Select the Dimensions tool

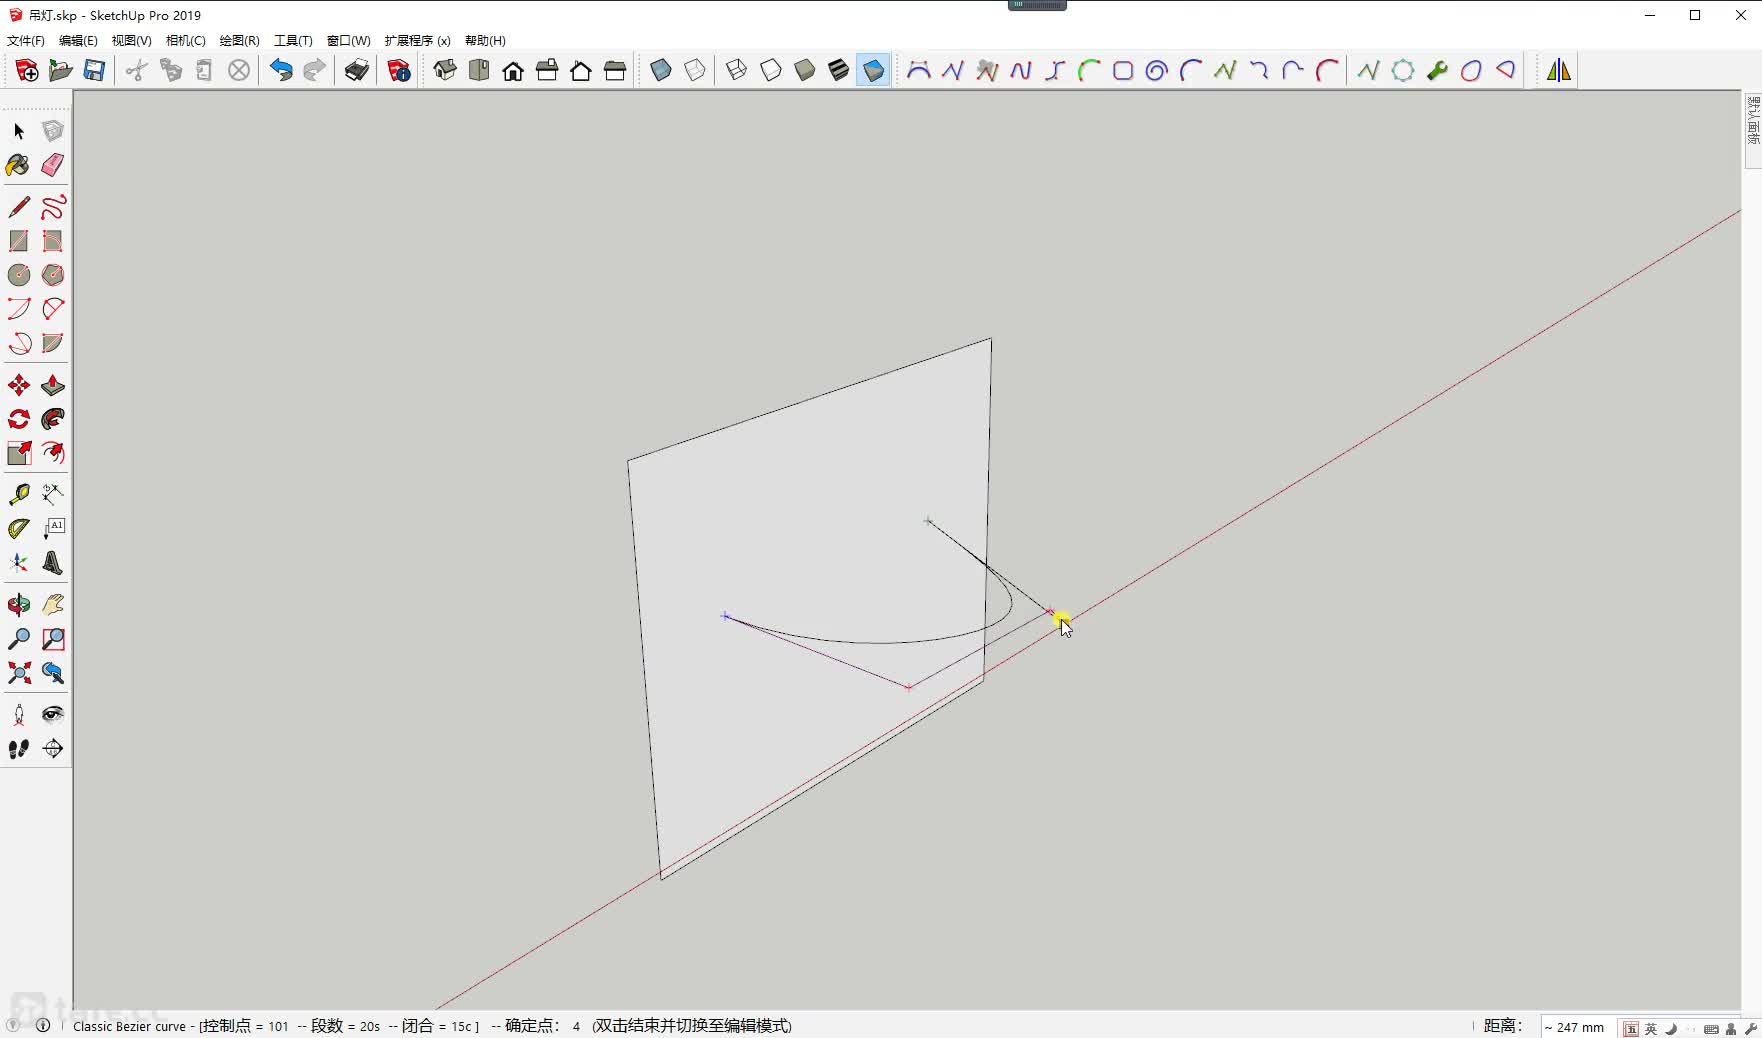coord(53,495)
